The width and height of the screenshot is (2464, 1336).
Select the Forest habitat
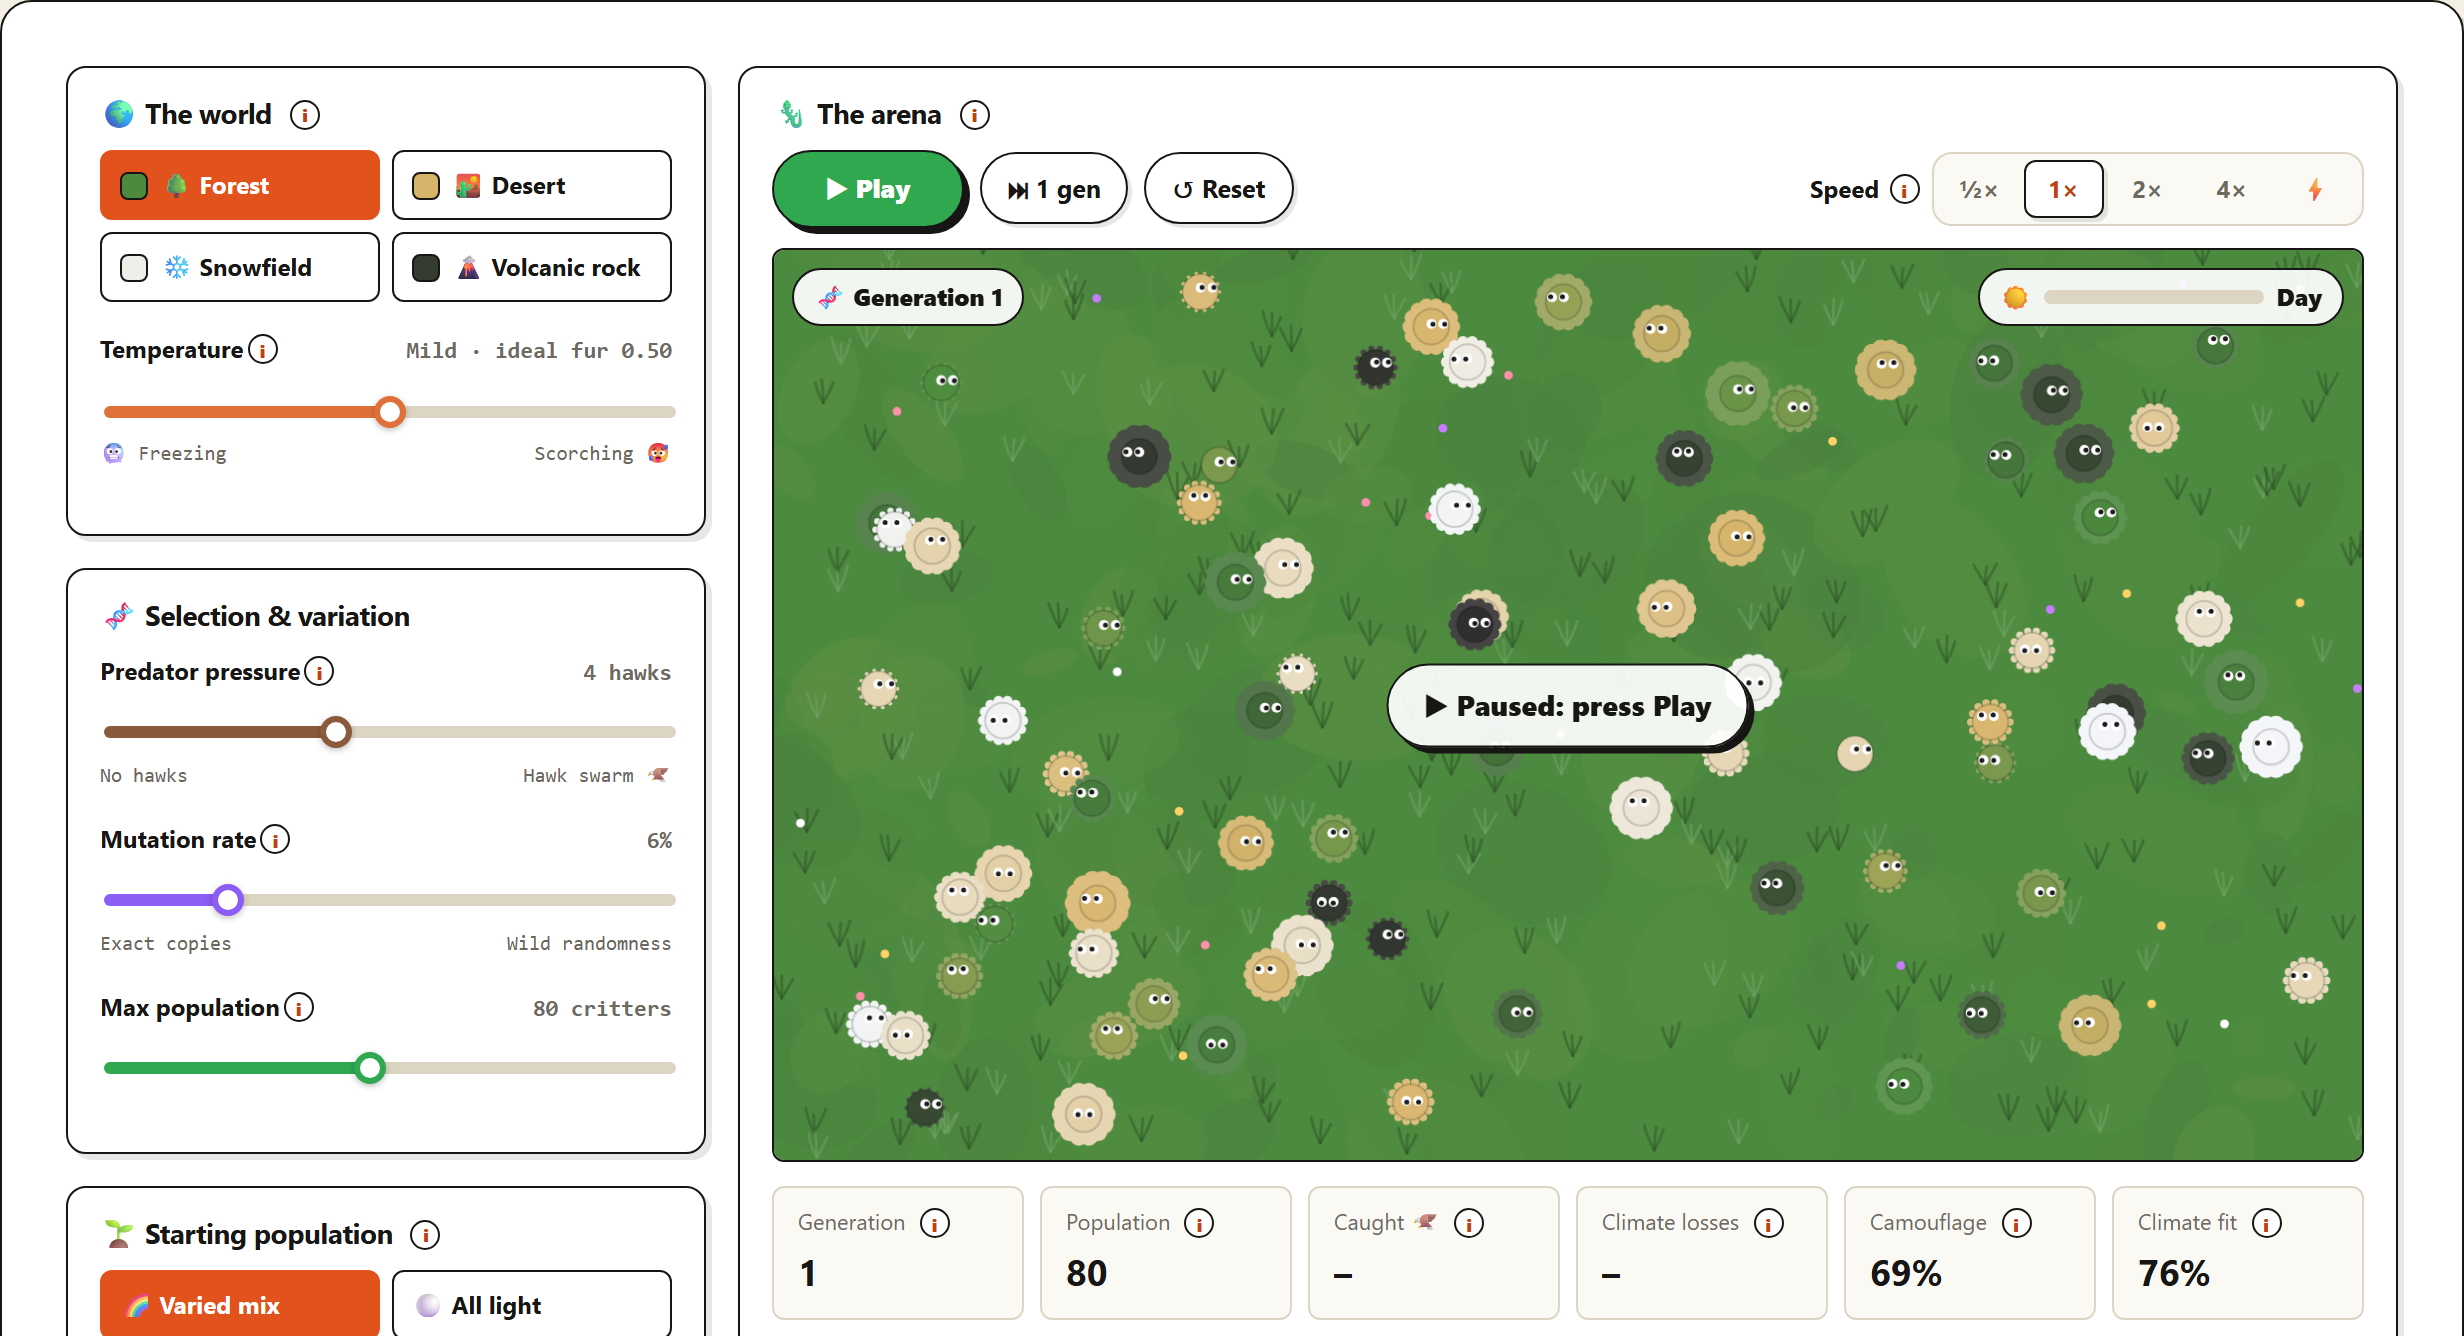click(x=240, y=186)
